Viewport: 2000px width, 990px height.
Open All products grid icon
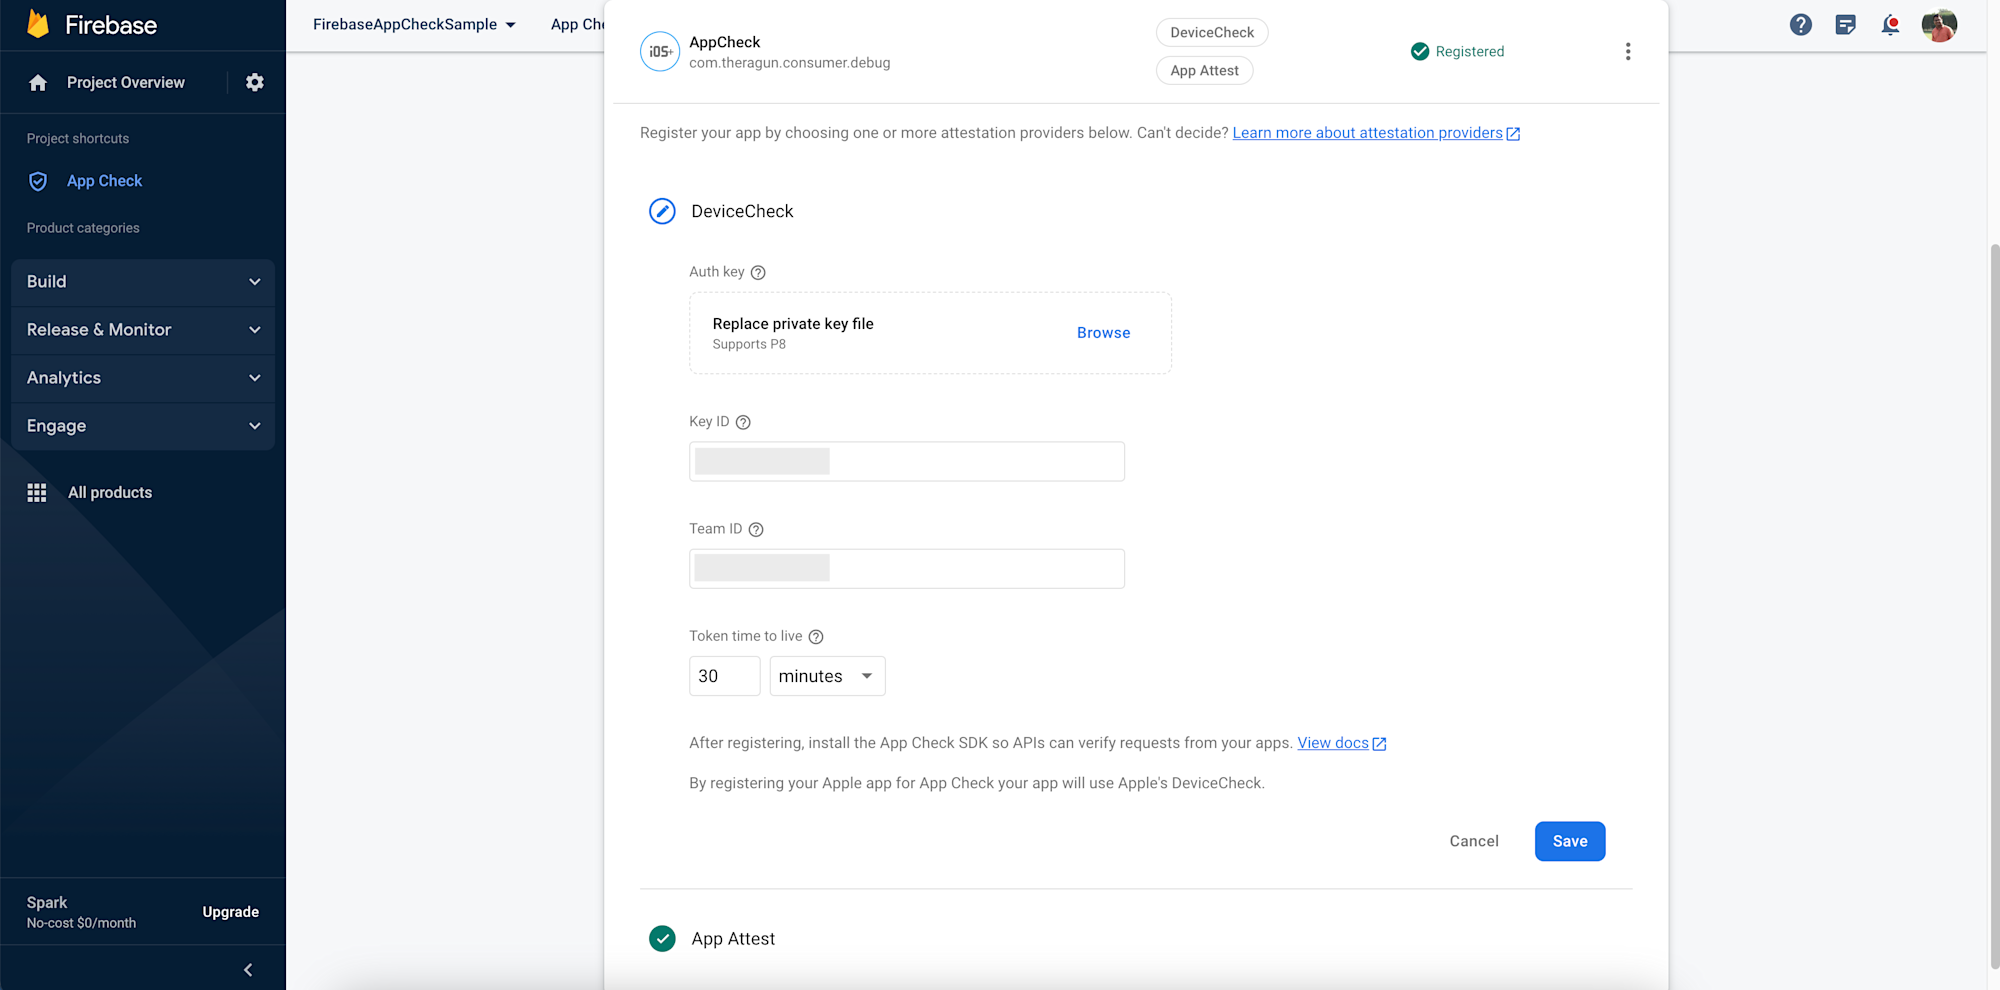[37, 492]
